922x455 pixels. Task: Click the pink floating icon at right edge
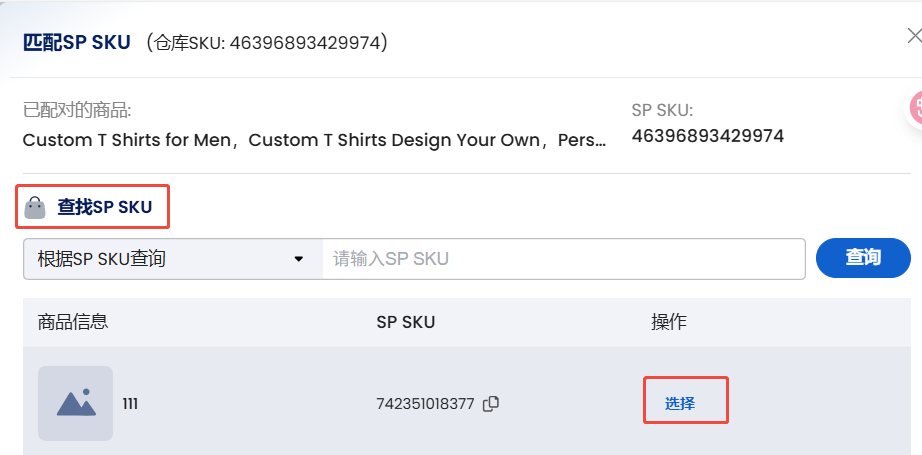(x=915, y=107)
